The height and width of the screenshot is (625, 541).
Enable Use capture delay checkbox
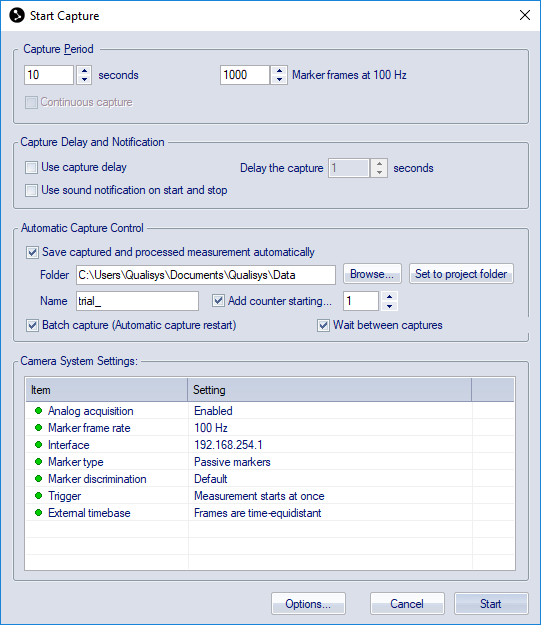coord(31,167)
